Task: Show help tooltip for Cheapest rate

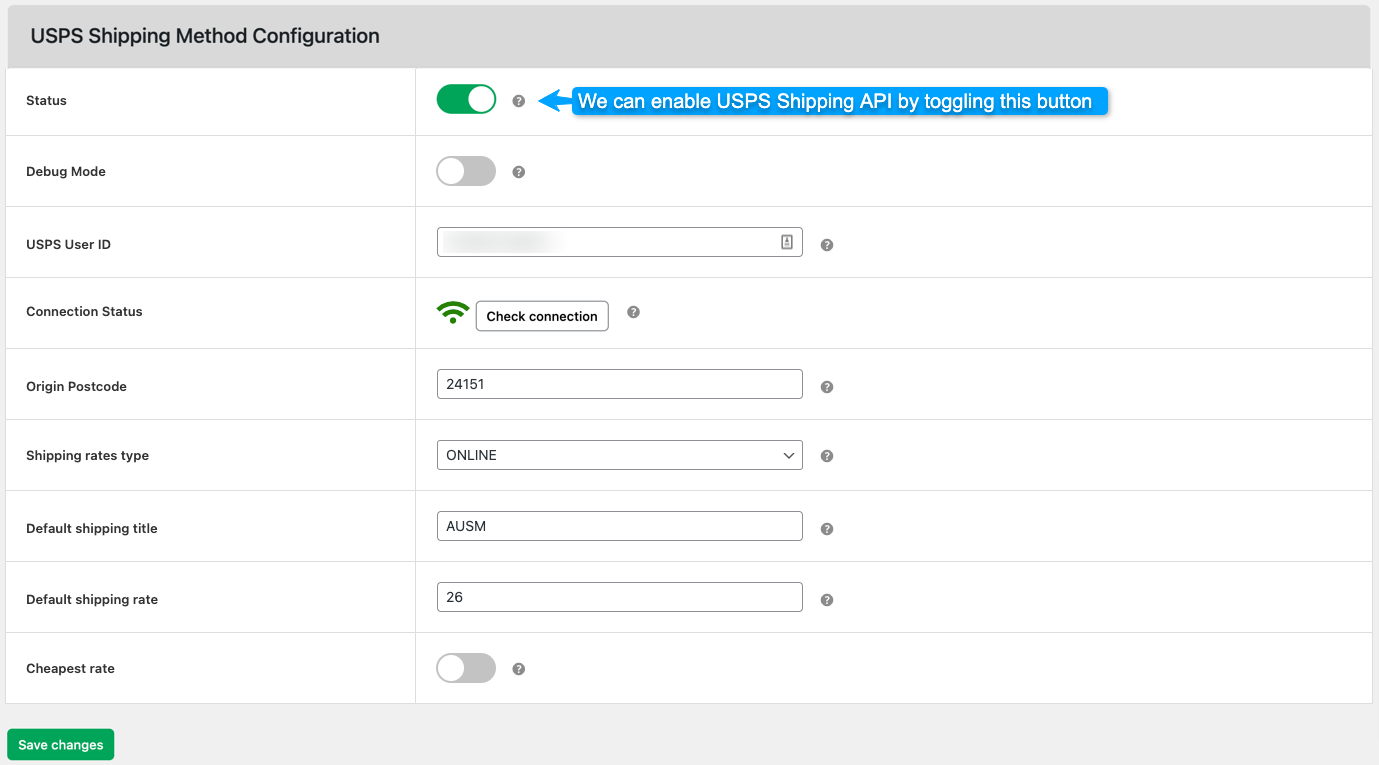Action: 518,669
